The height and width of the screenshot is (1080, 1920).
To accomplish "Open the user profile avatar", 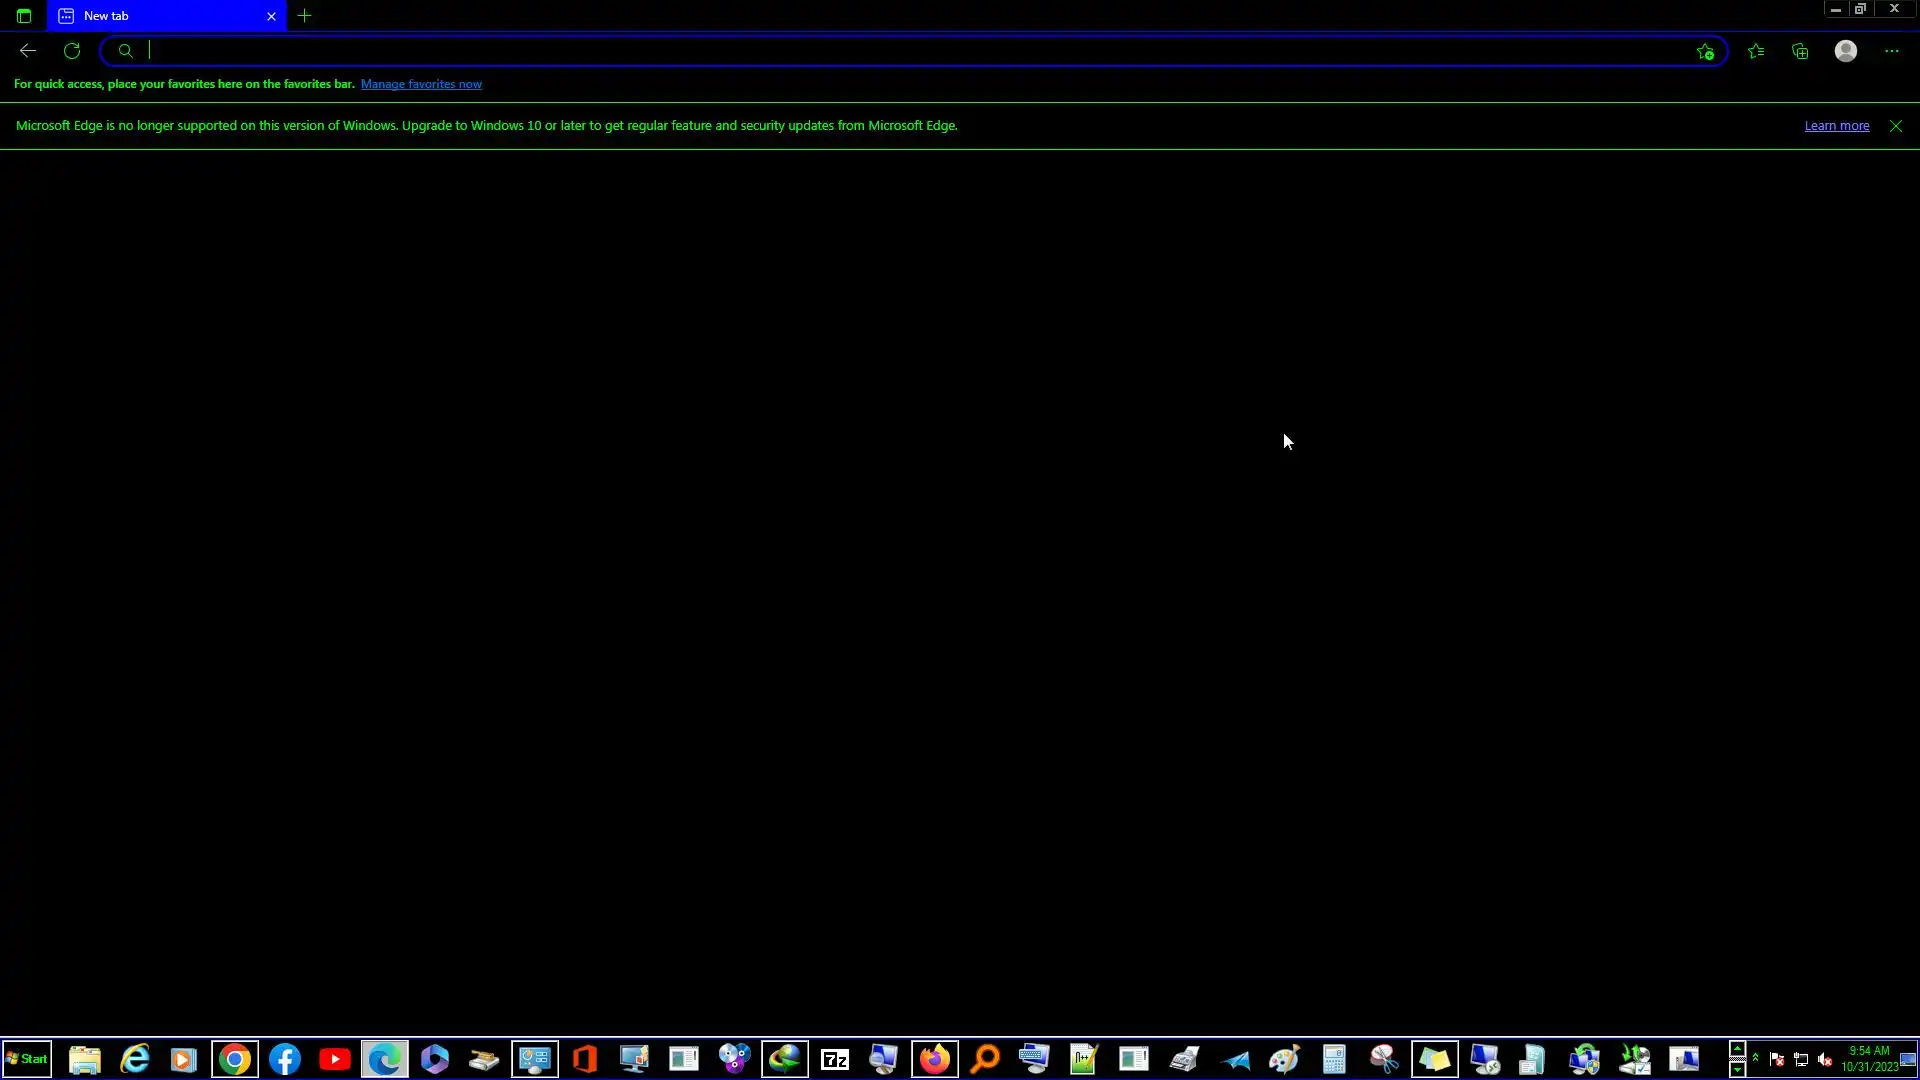I will pos(1846,51).
